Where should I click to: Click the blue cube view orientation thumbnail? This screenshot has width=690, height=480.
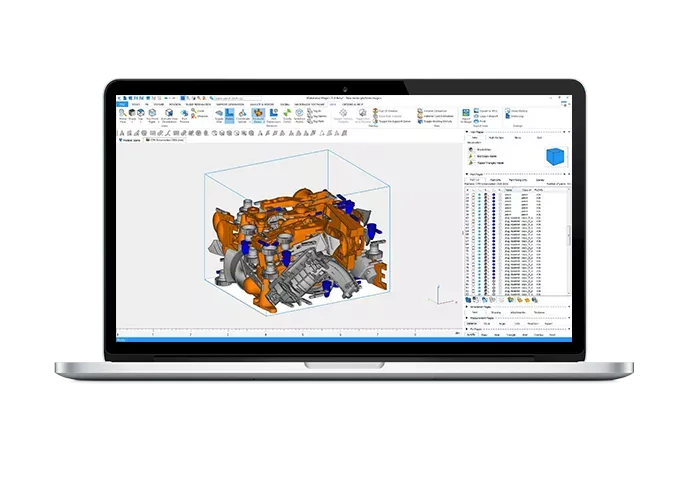click(x=555, y=157)
